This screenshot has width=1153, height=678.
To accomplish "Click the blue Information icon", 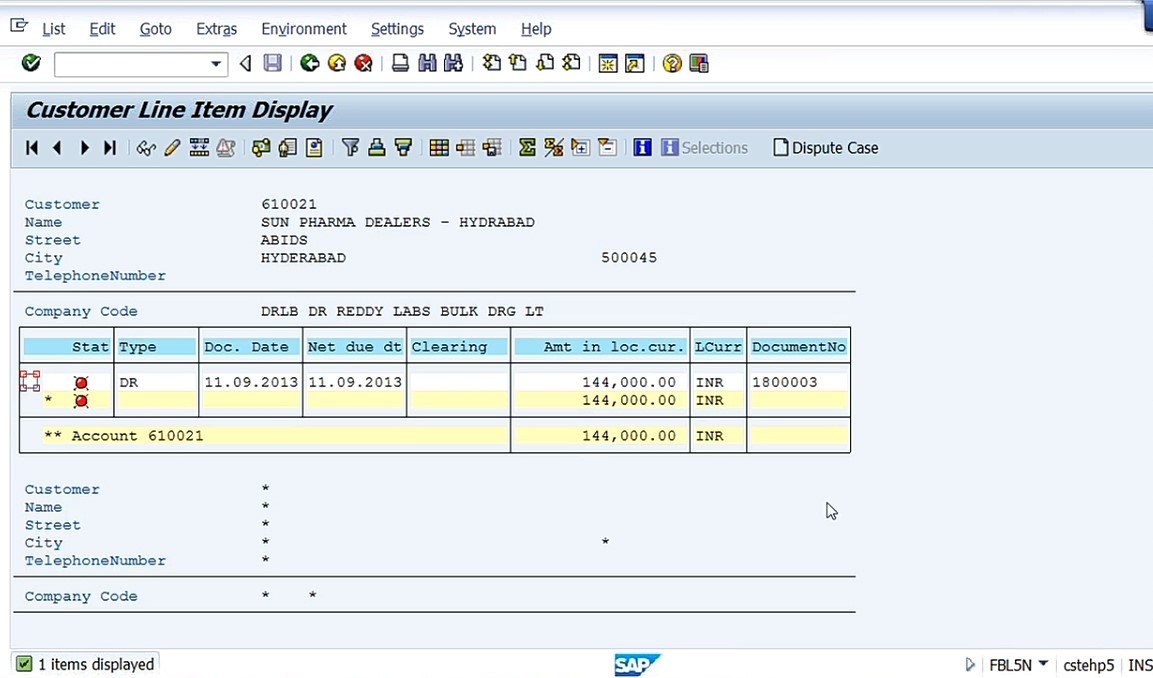I will click(642, 148).
